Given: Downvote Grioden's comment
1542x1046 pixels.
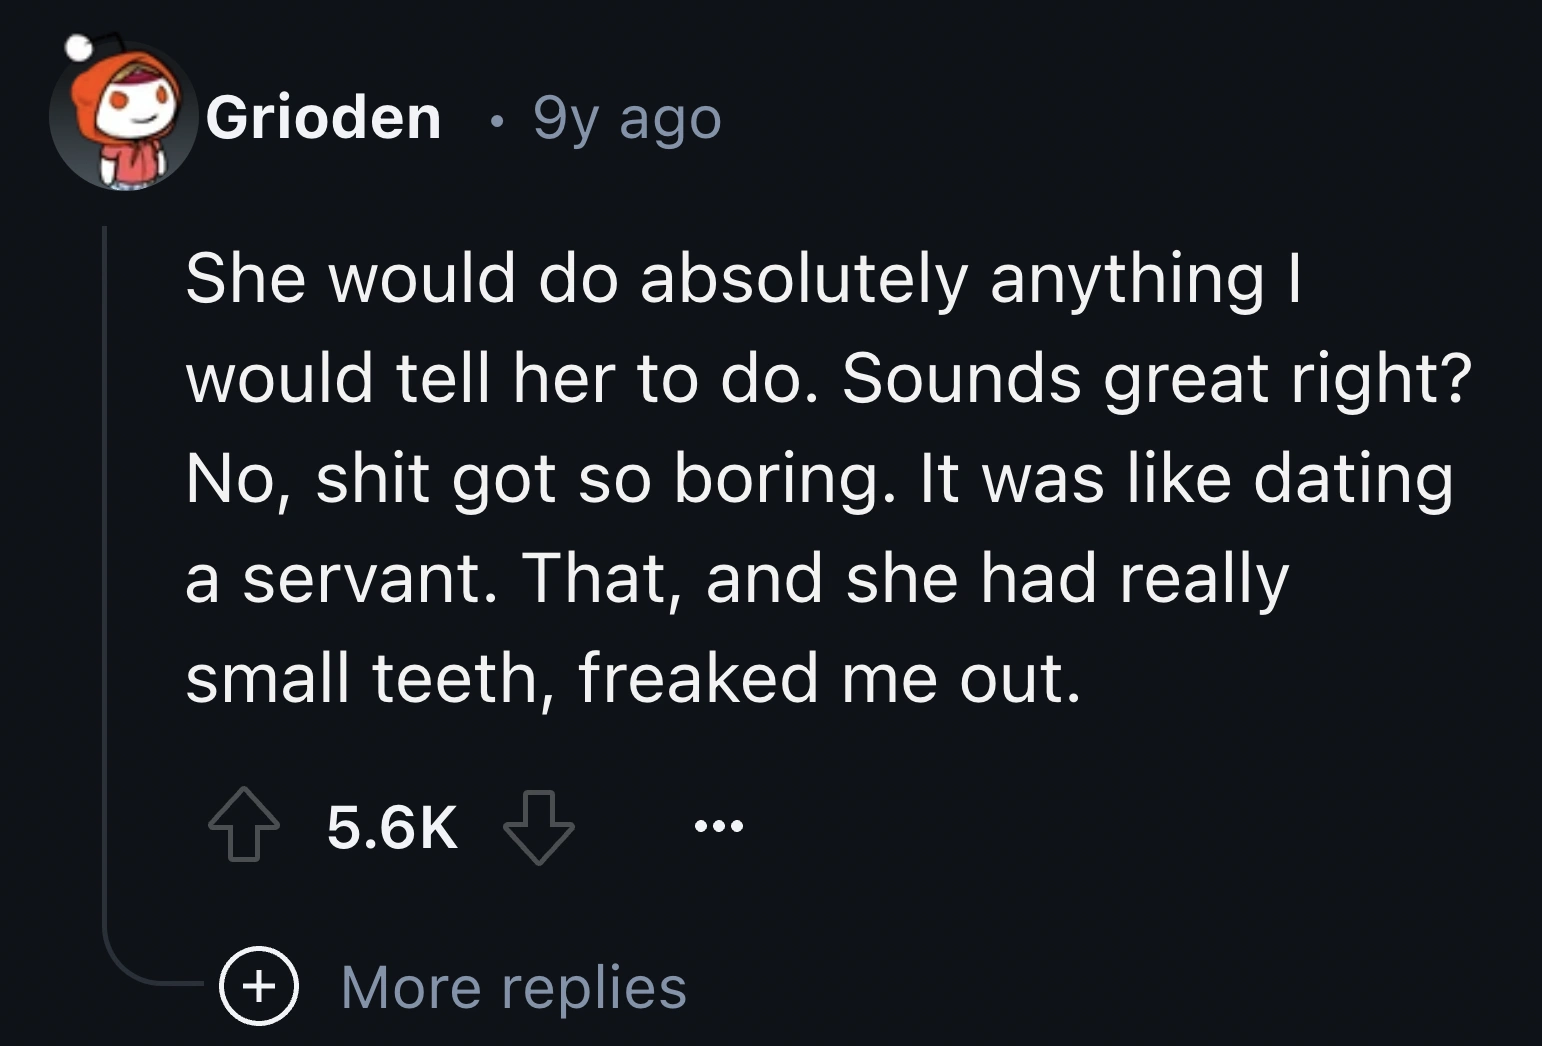Looking at the screenshot, I should pyautogui.click(x=538, y=826).
